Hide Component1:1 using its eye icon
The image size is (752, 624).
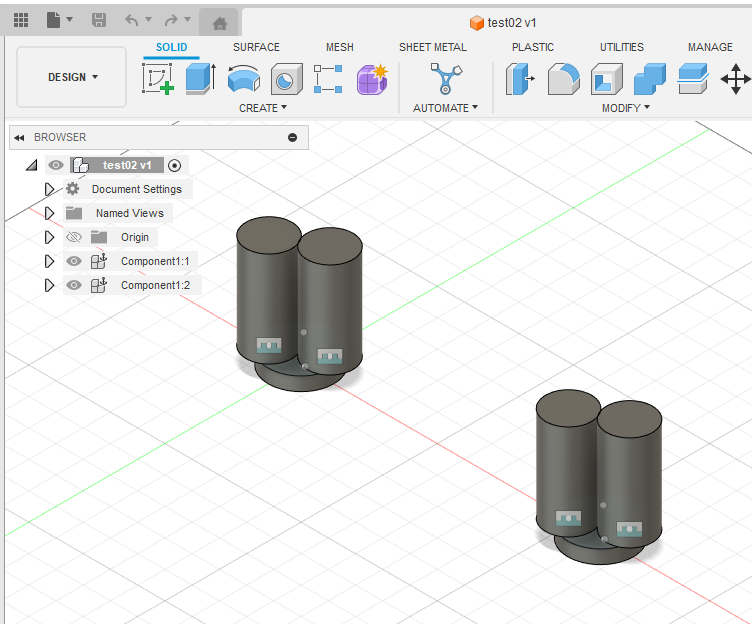click(x=74, y=261)
